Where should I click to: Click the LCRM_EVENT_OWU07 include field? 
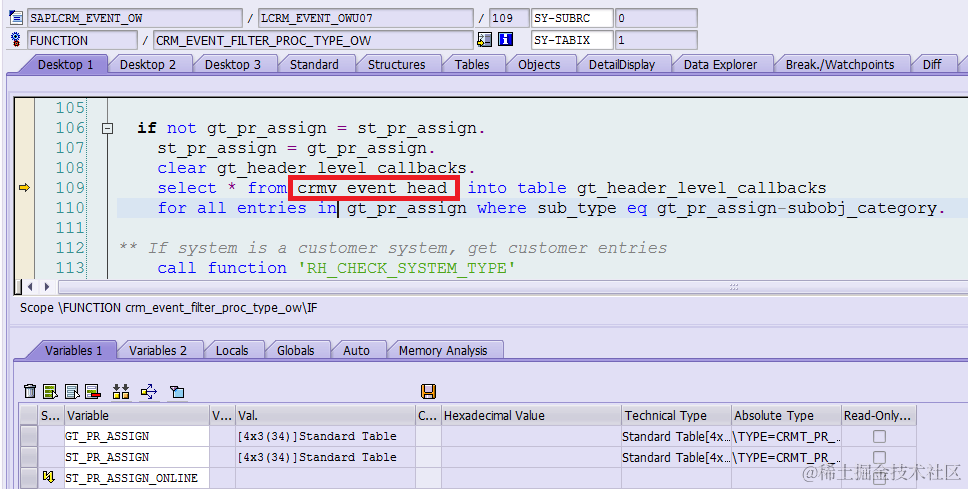(x=365, y=18)
